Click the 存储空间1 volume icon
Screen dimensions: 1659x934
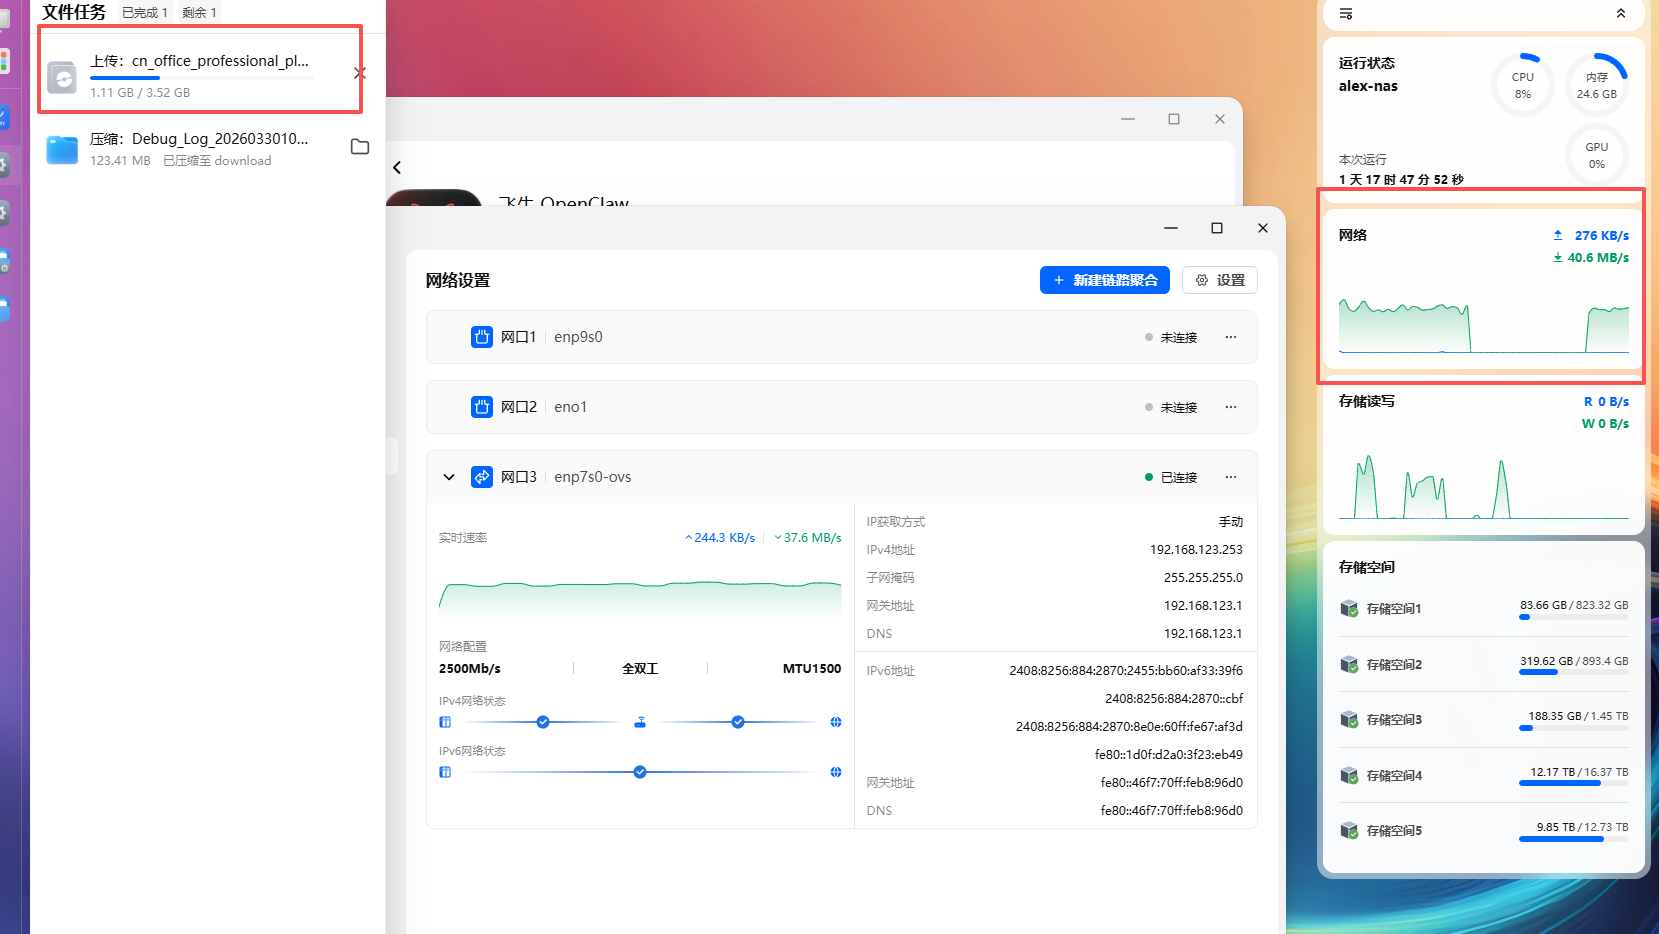tap(1349, 608)
